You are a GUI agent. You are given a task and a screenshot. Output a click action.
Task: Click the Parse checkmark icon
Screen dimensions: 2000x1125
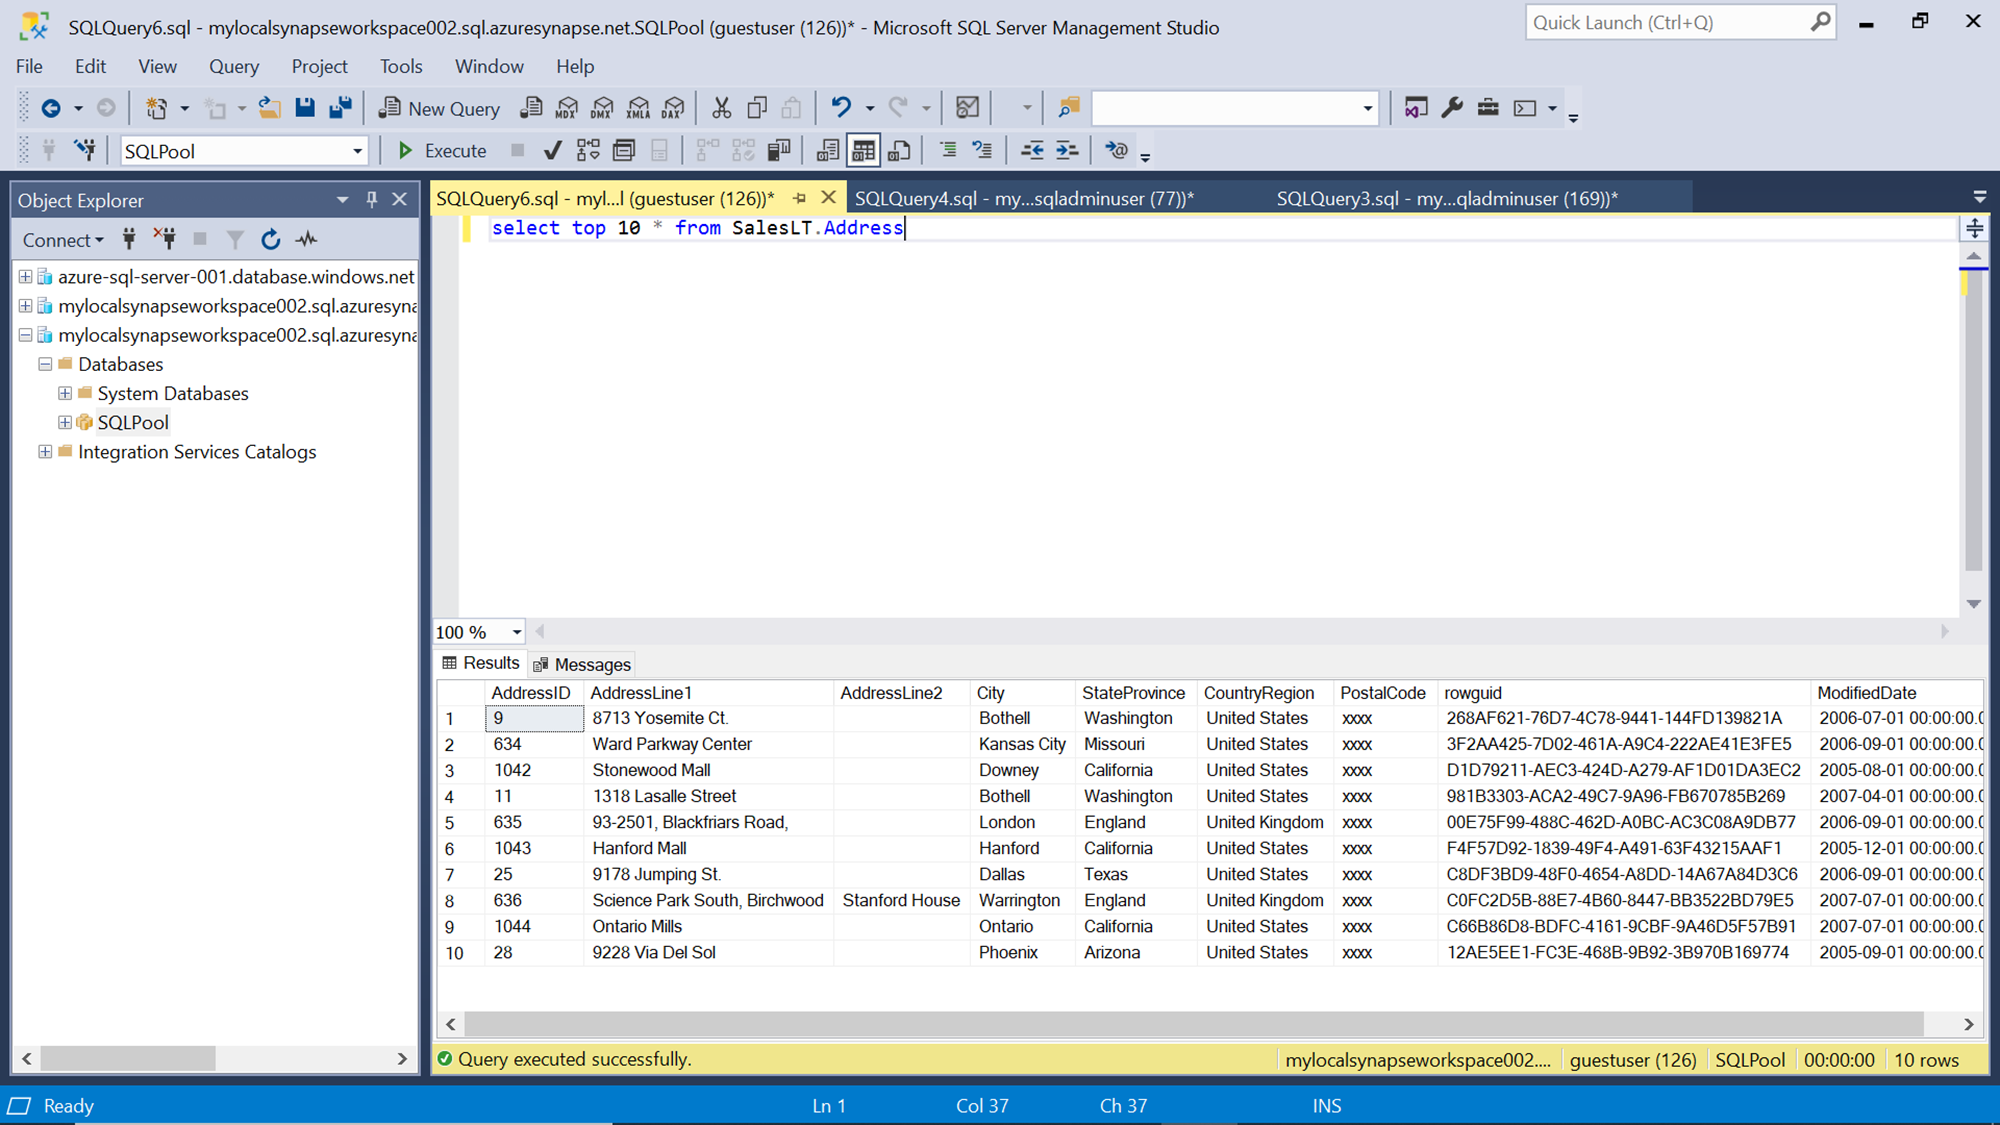[x=552, y=151]
